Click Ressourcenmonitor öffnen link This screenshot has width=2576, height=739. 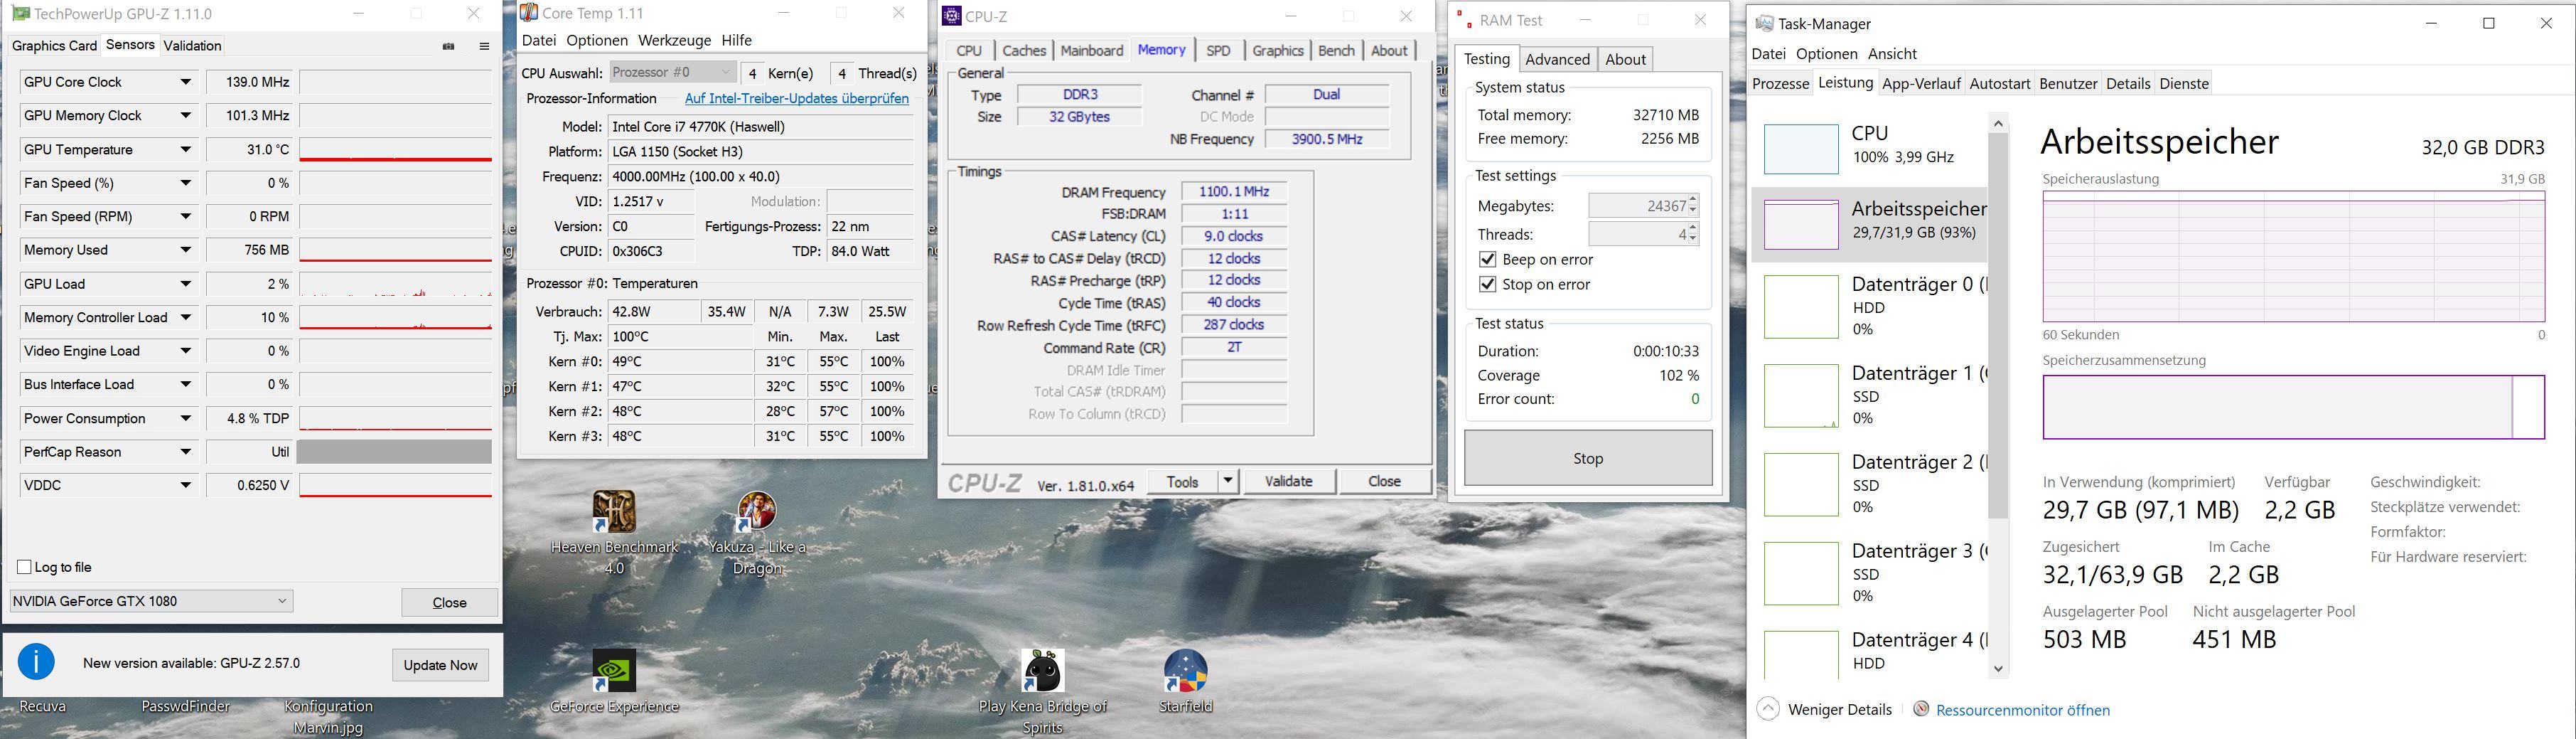pos(2023,710)
